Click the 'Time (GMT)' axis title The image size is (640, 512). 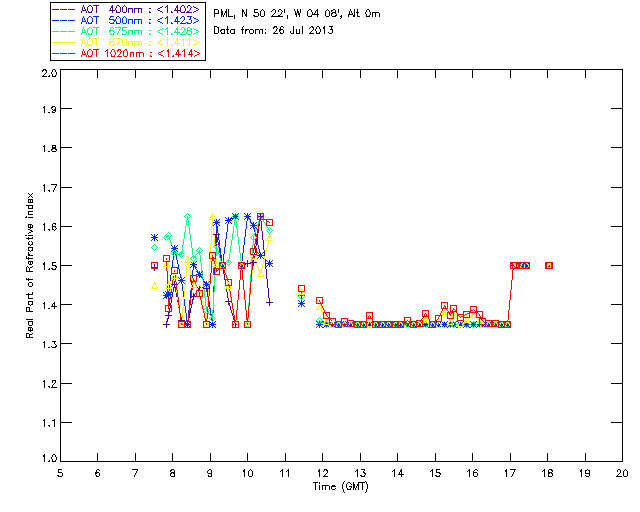pos(340,487)
